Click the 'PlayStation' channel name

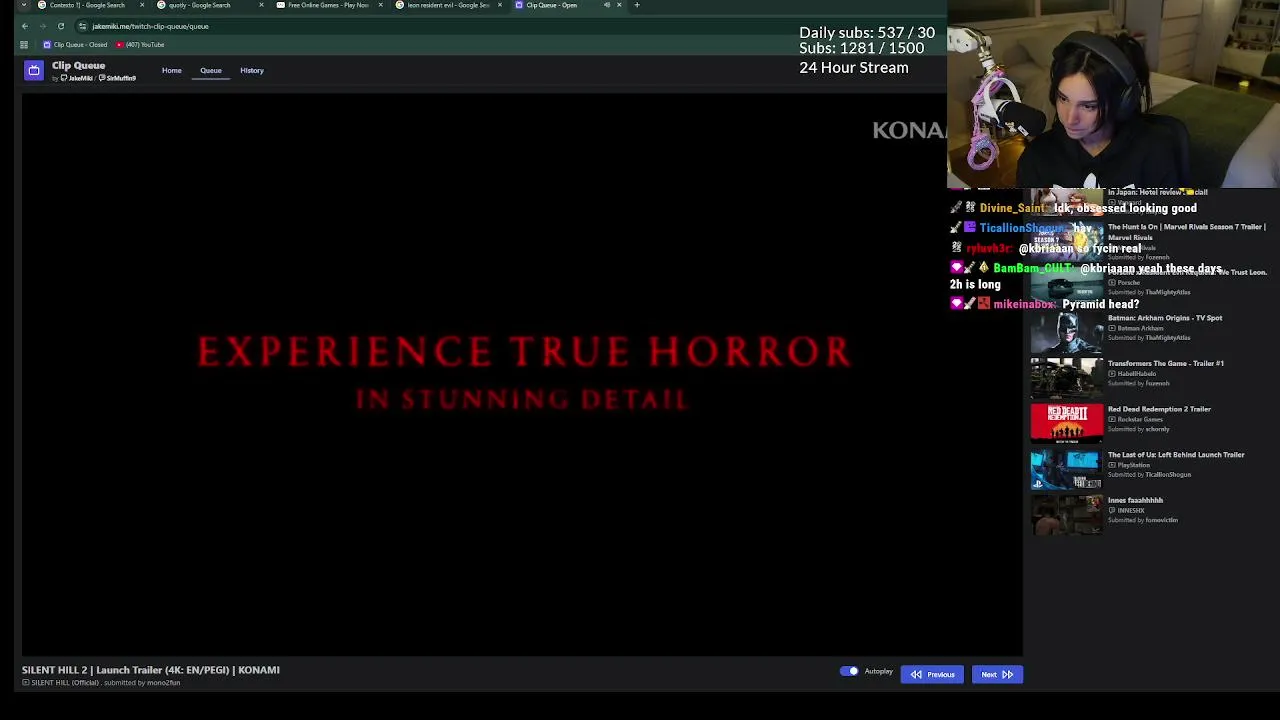click(1133, 465)
